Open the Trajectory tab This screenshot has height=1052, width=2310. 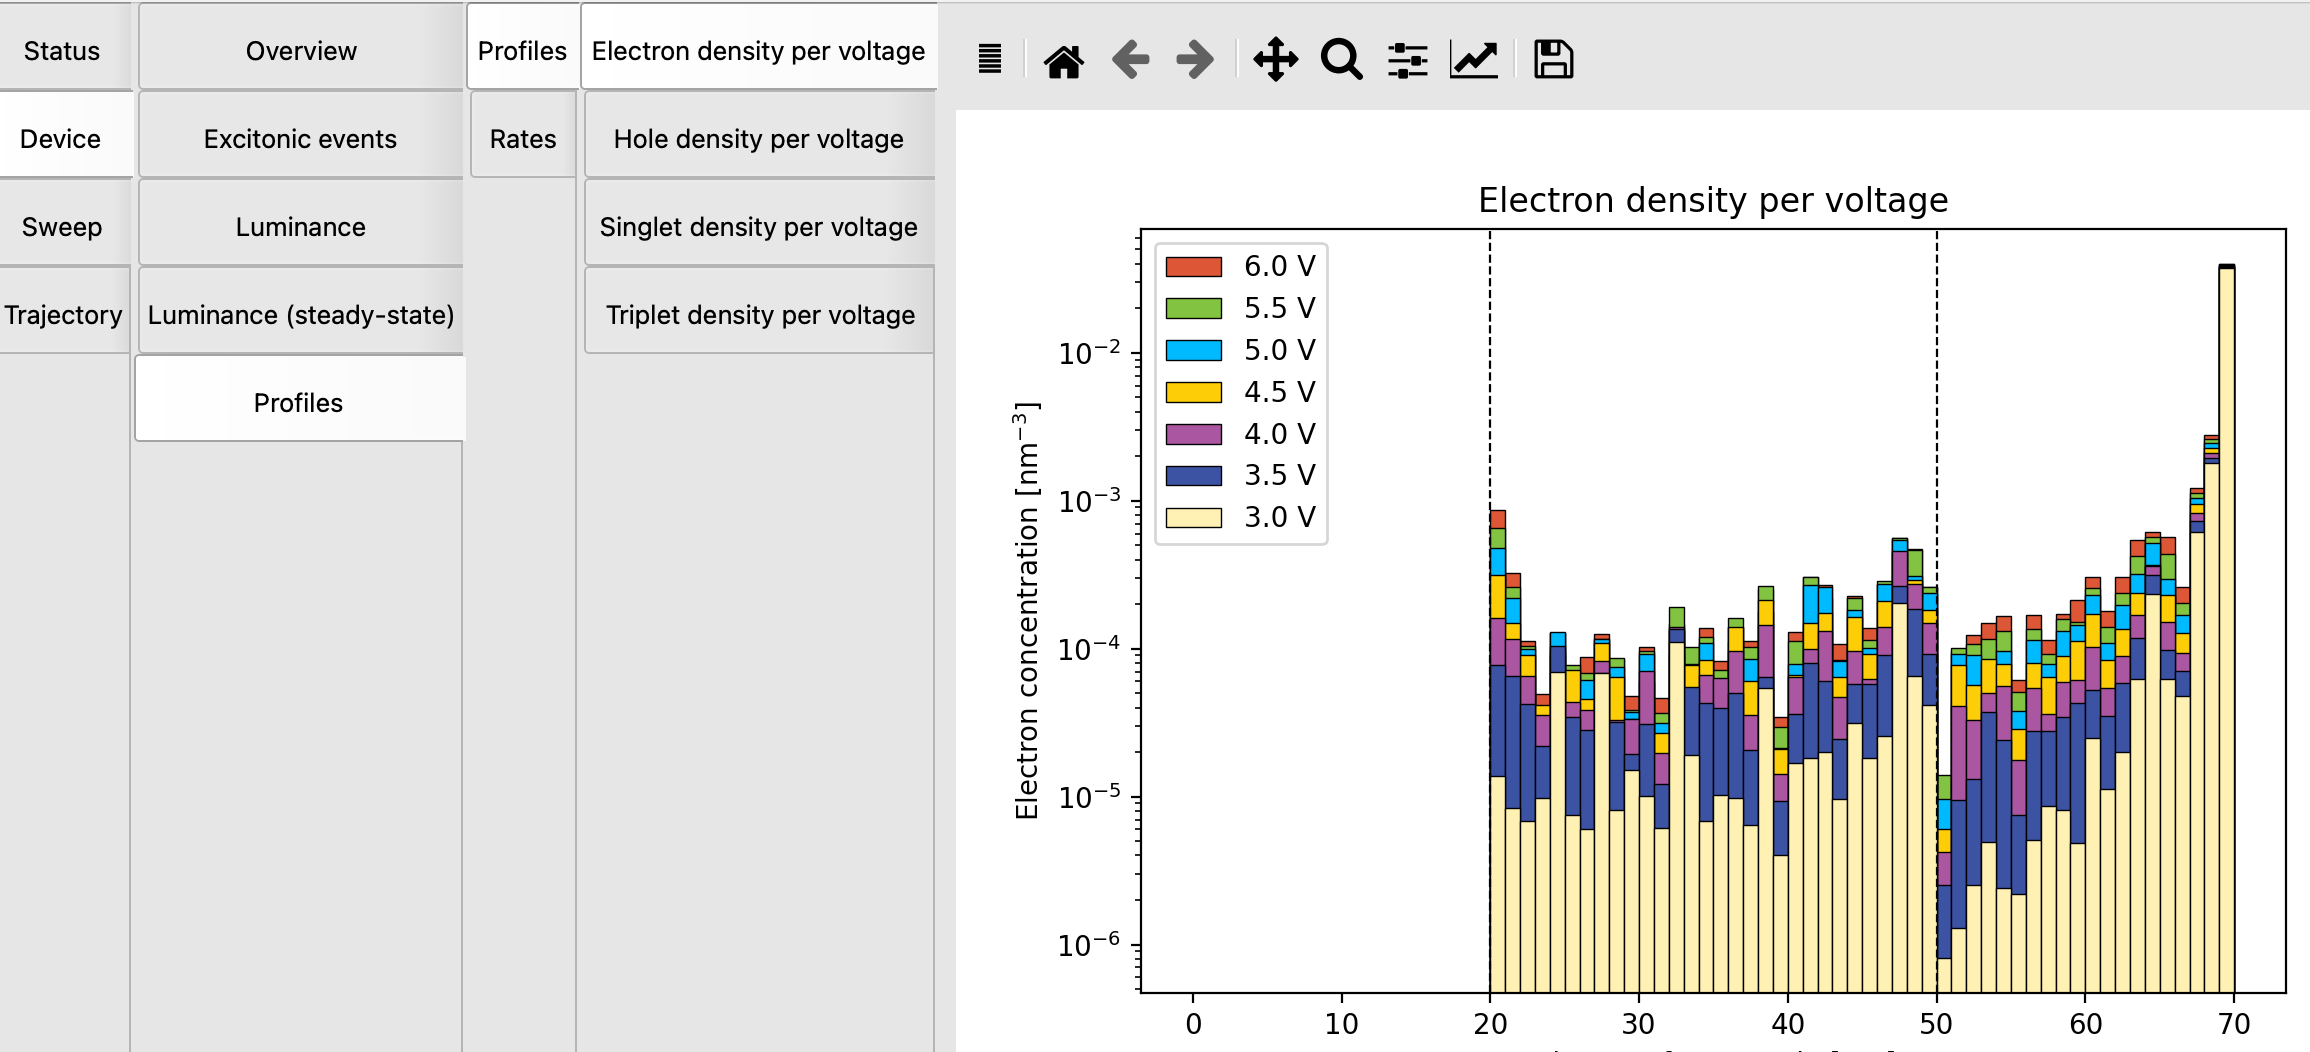click(x=63, y=314)
